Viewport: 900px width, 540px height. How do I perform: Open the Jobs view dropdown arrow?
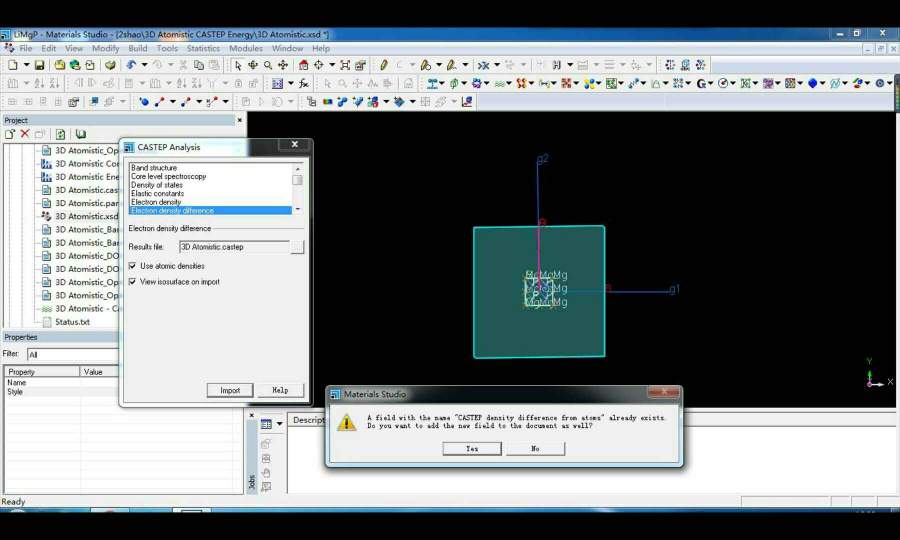click(280, 424)
